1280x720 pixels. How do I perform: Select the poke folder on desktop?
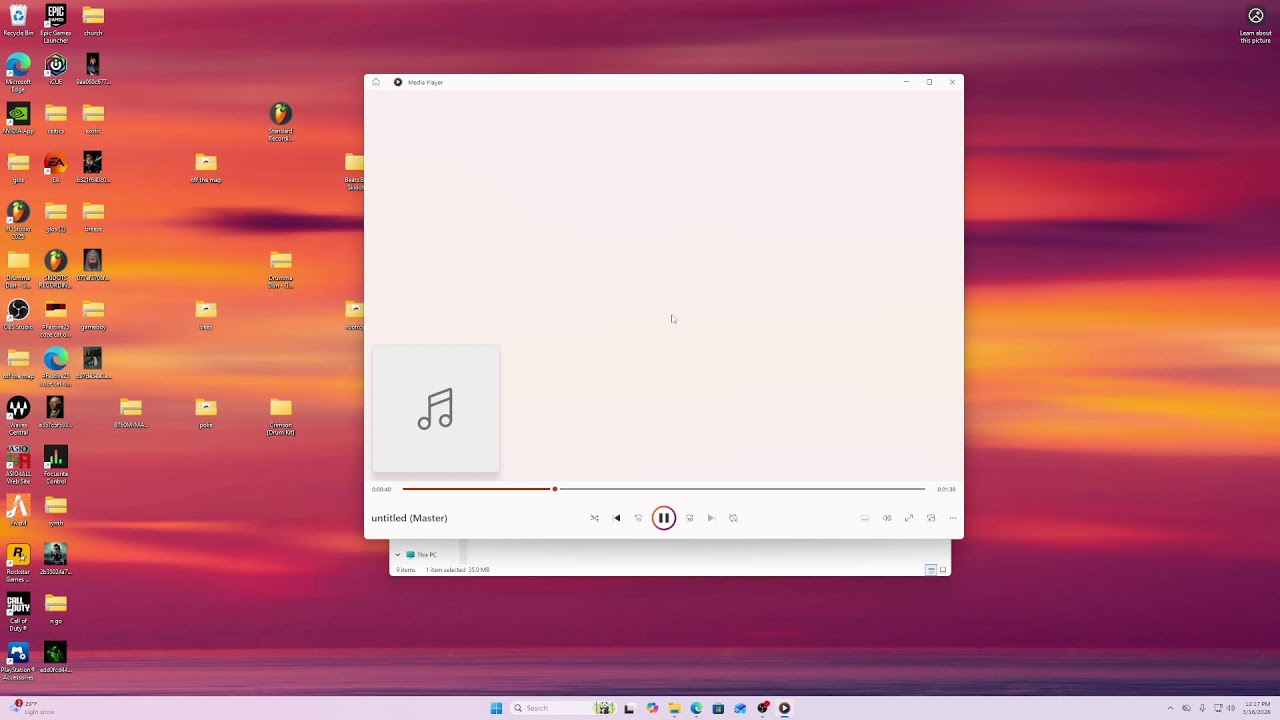point(206,412)
